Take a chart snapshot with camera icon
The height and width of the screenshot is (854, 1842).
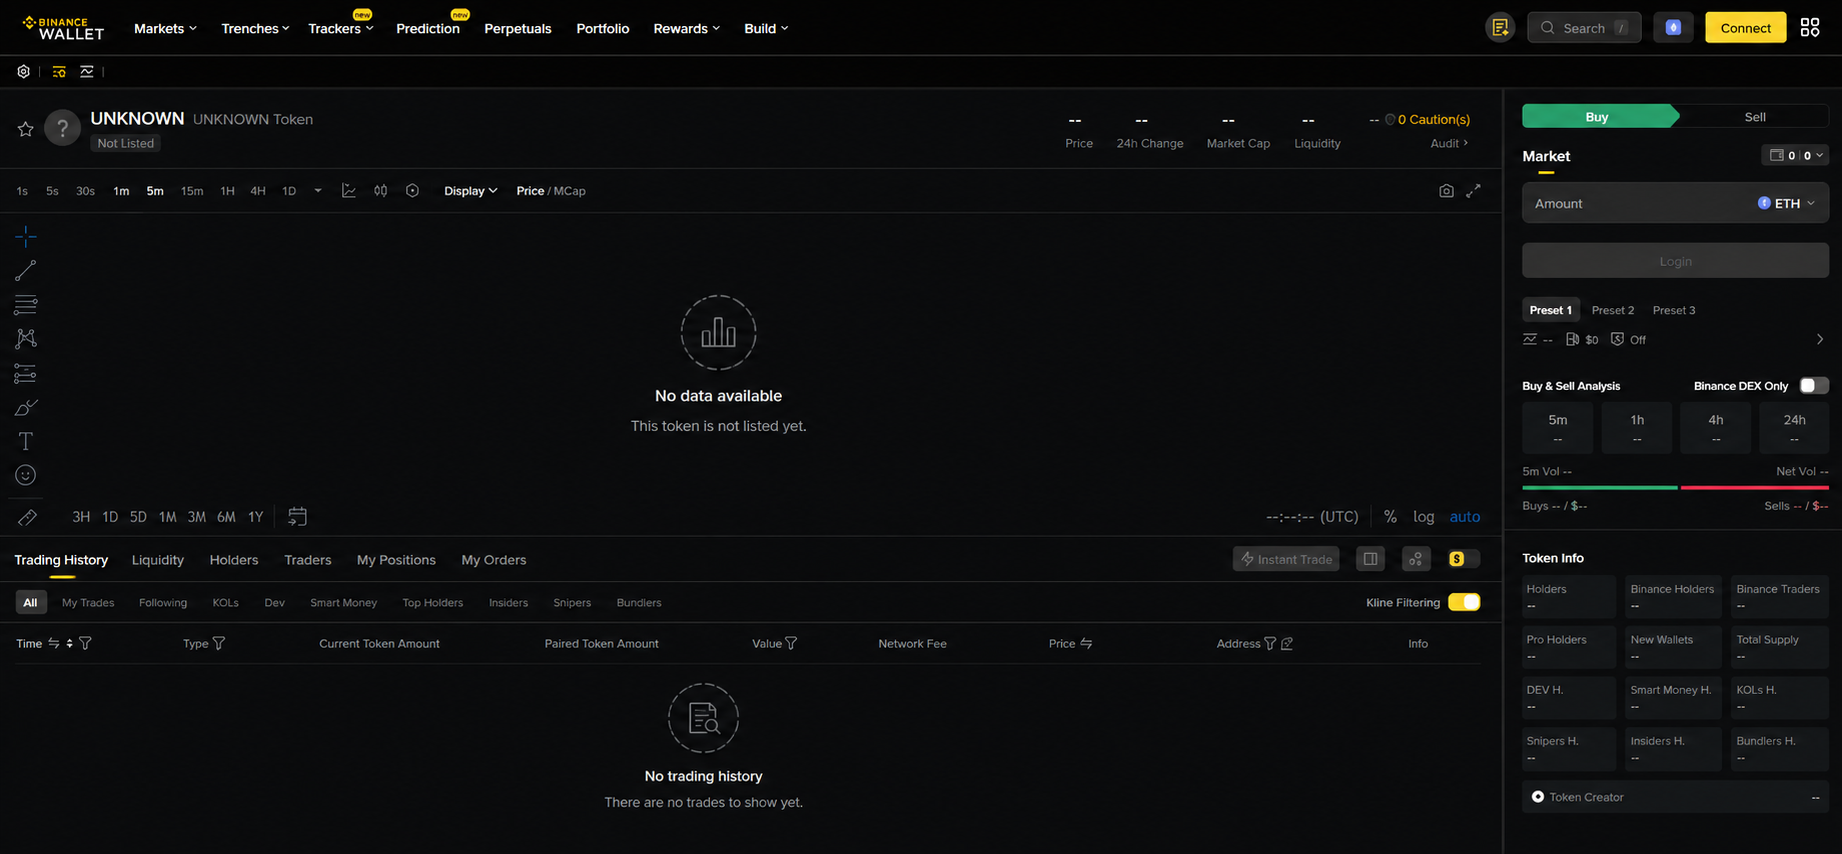pyautogui.click(x=1446, y=191)
